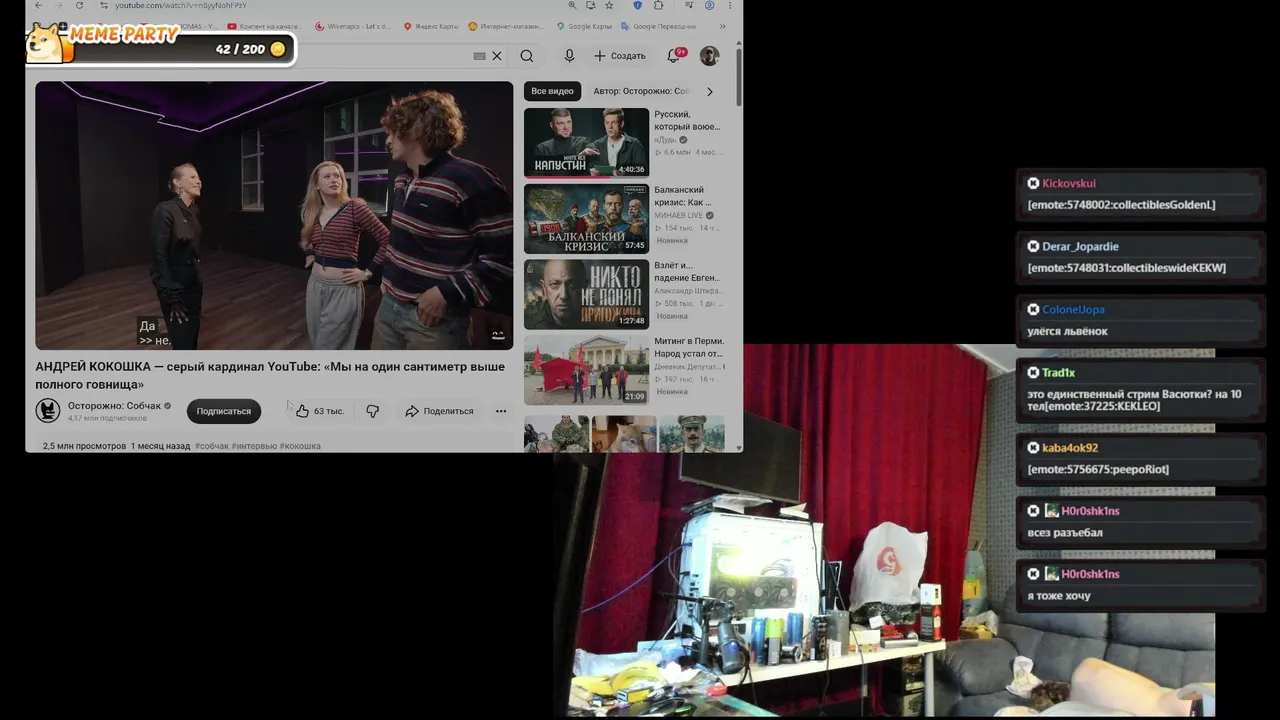Click the 2,5 млн просмотров view count
Image resolution: width=1280 pixels, height=720 pixels.
point(84,446)
